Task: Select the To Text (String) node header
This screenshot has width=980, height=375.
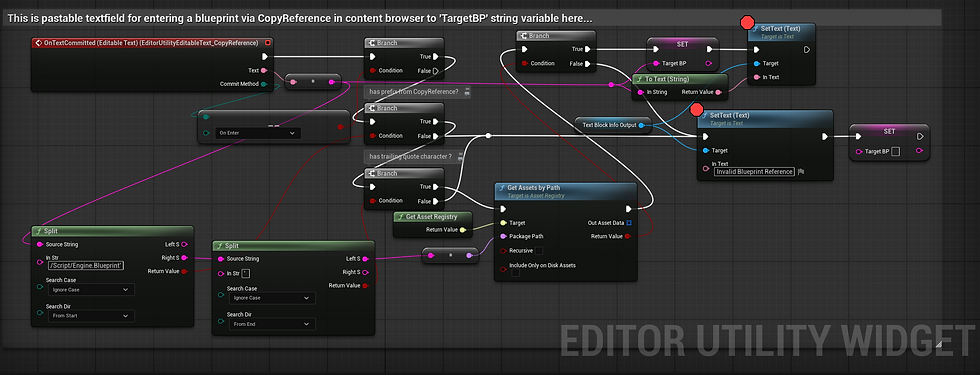Action: tap(680, 79)
